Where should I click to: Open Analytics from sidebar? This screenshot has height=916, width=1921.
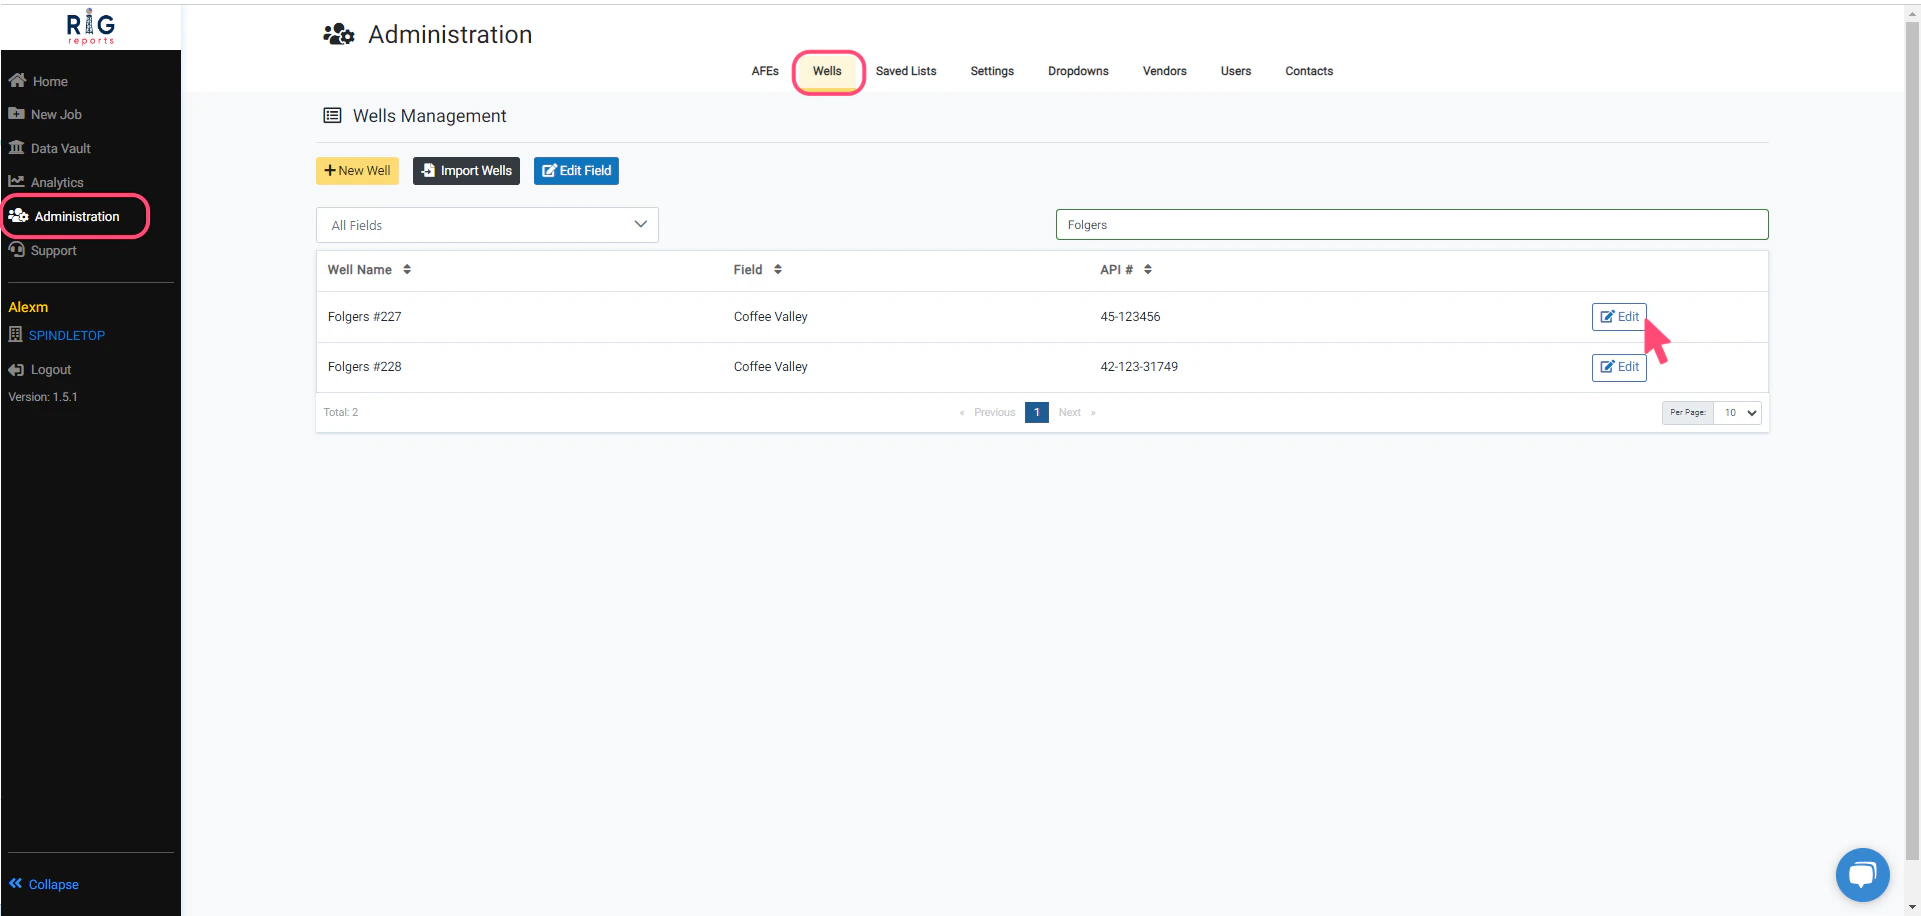coord(46,182)
